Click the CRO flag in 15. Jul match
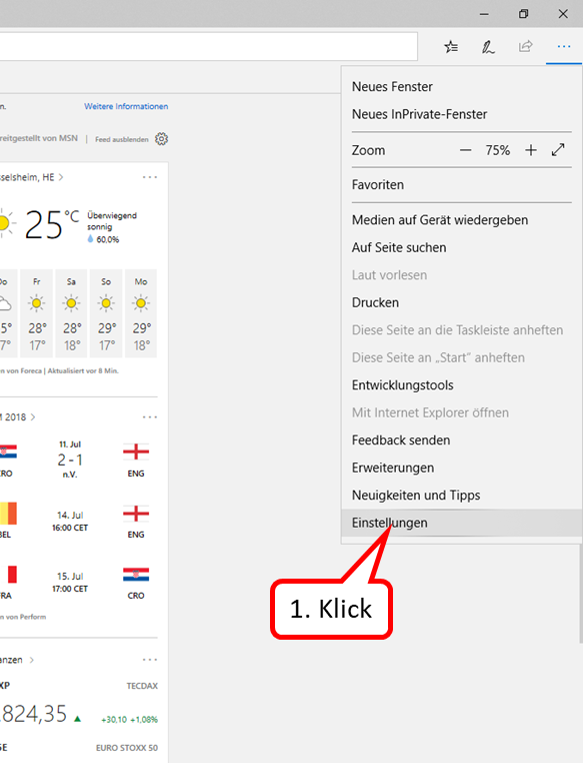 (x=136, y=575)
